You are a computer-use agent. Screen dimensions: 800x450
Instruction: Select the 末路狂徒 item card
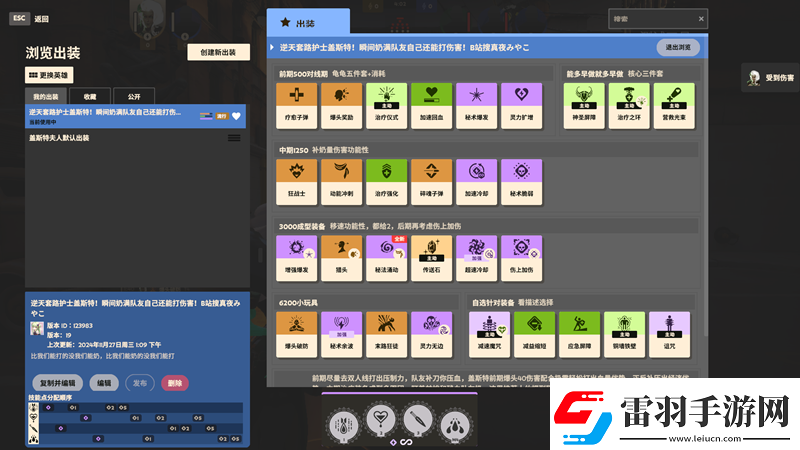tap(386, 335)
